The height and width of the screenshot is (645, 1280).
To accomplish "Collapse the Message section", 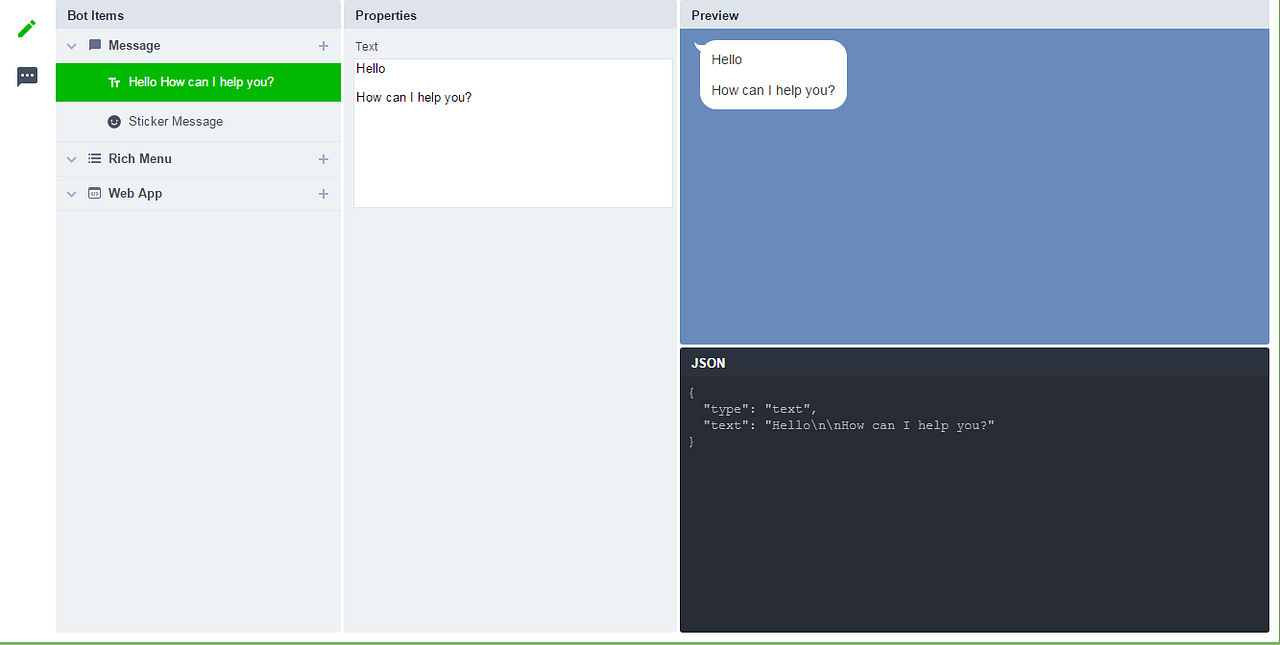I will coord(71,45).
